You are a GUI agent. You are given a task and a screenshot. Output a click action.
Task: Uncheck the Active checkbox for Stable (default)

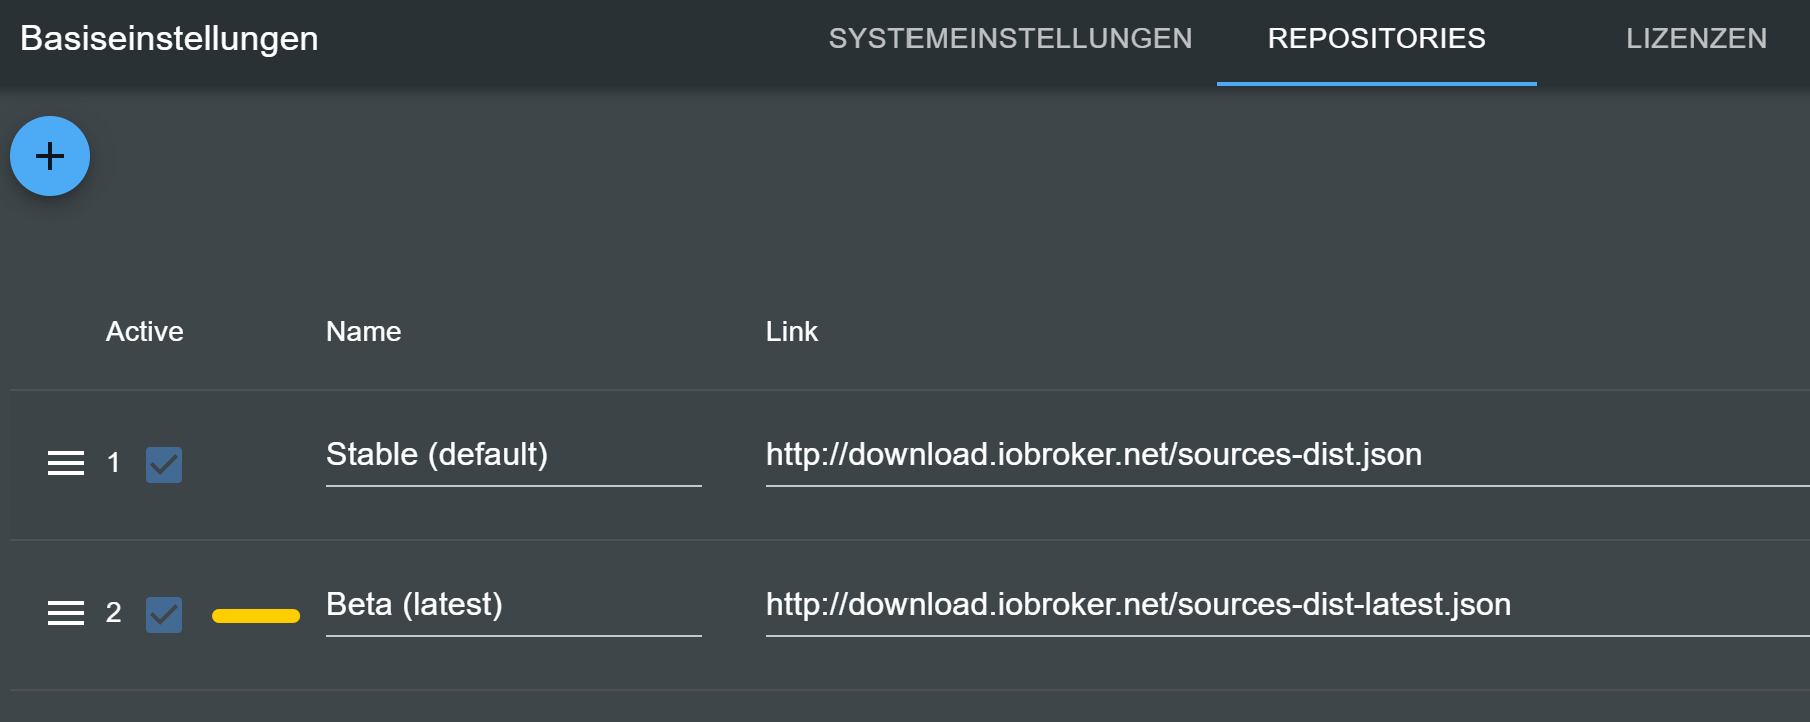(164, 465)
